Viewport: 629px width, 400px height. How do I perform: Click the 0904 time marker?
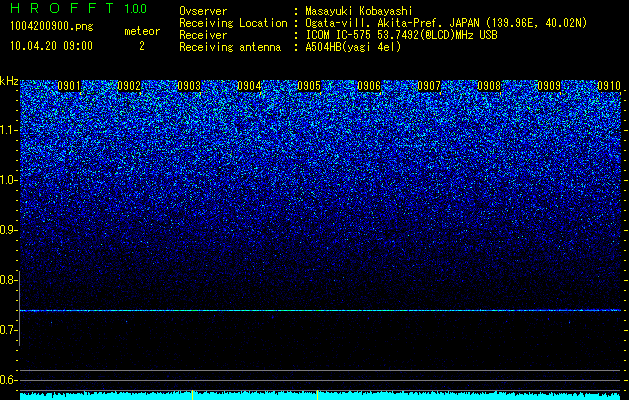(x=249, y=86)
